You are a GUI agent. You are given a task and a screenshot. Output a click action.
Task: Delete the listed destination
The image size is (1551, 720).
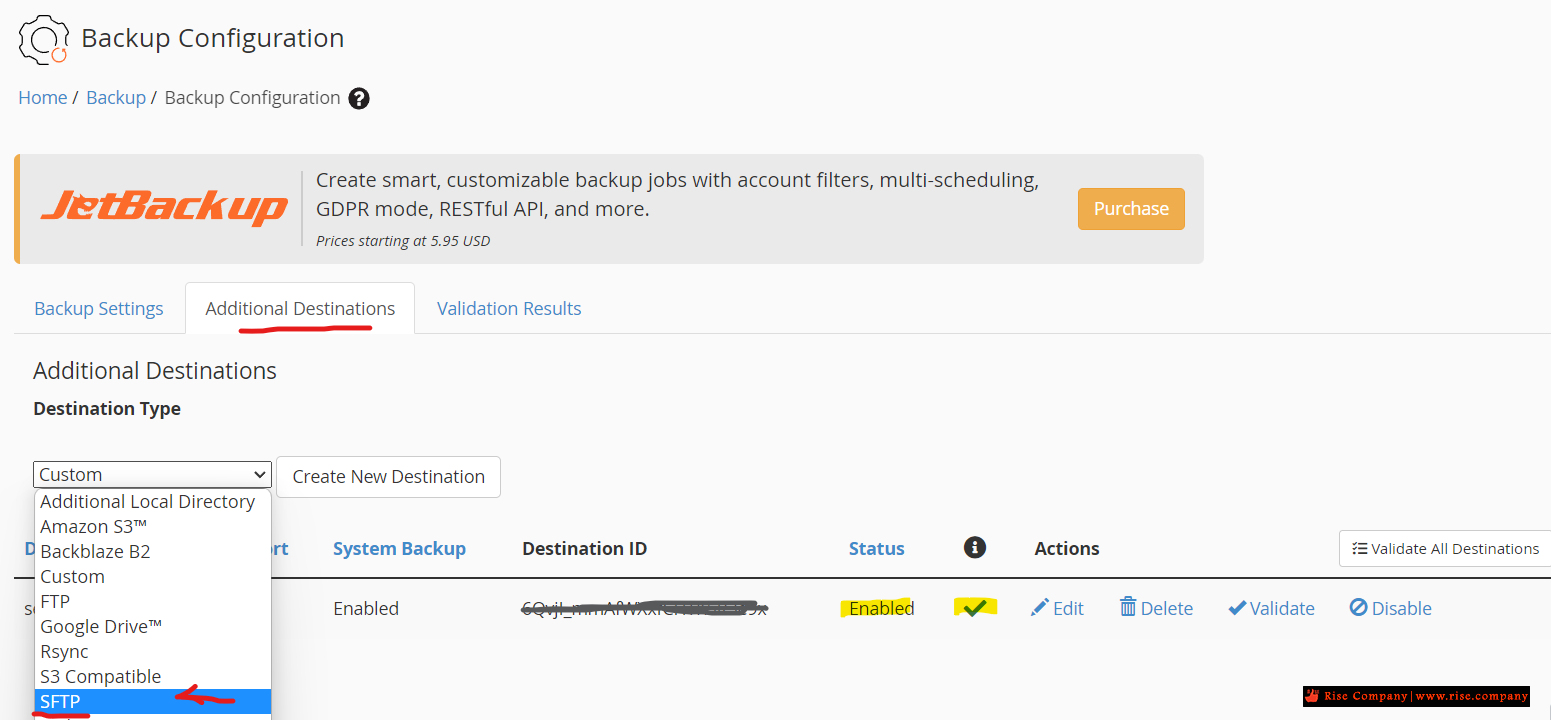coord(1156,608)
